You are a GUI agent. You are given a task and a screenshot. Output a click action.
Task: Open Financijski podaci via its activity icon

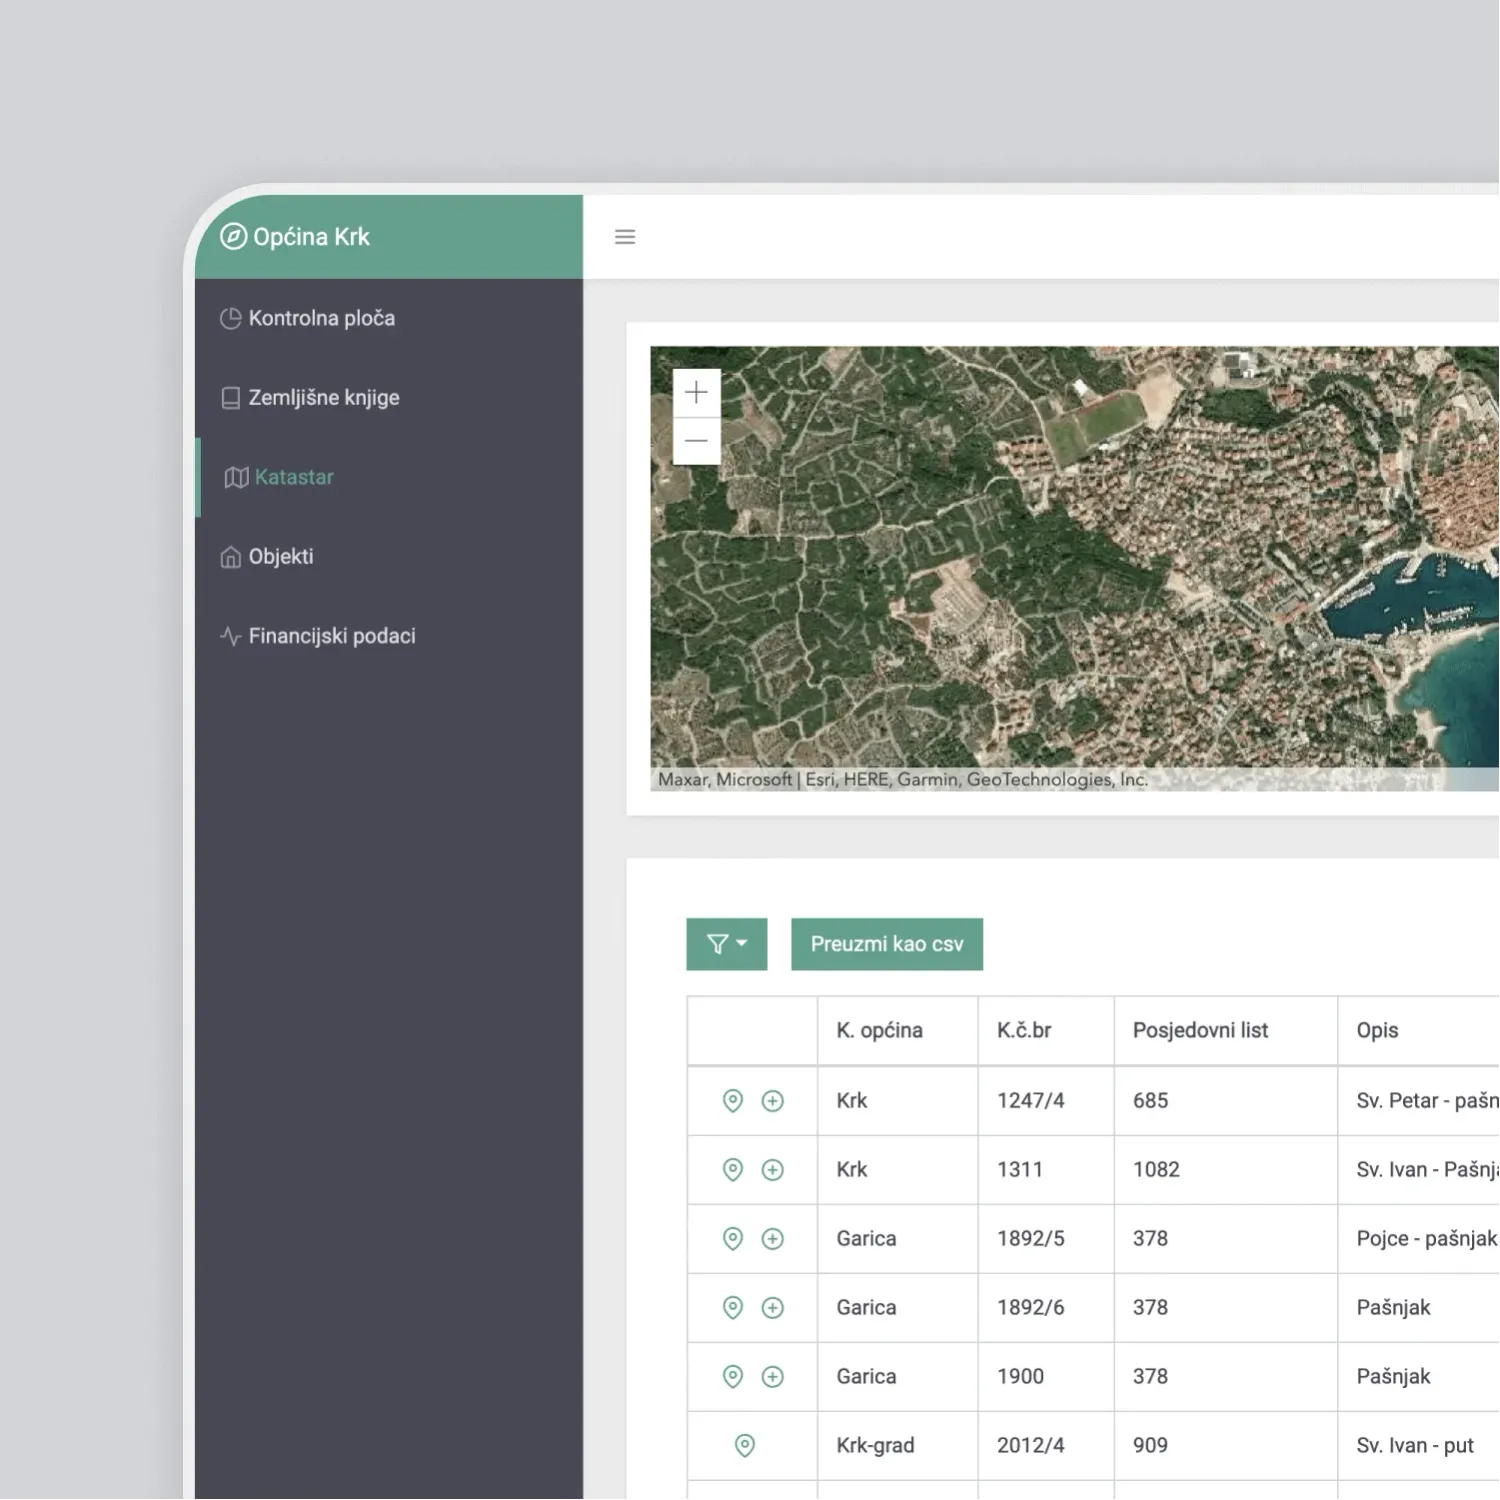[230, 635]
